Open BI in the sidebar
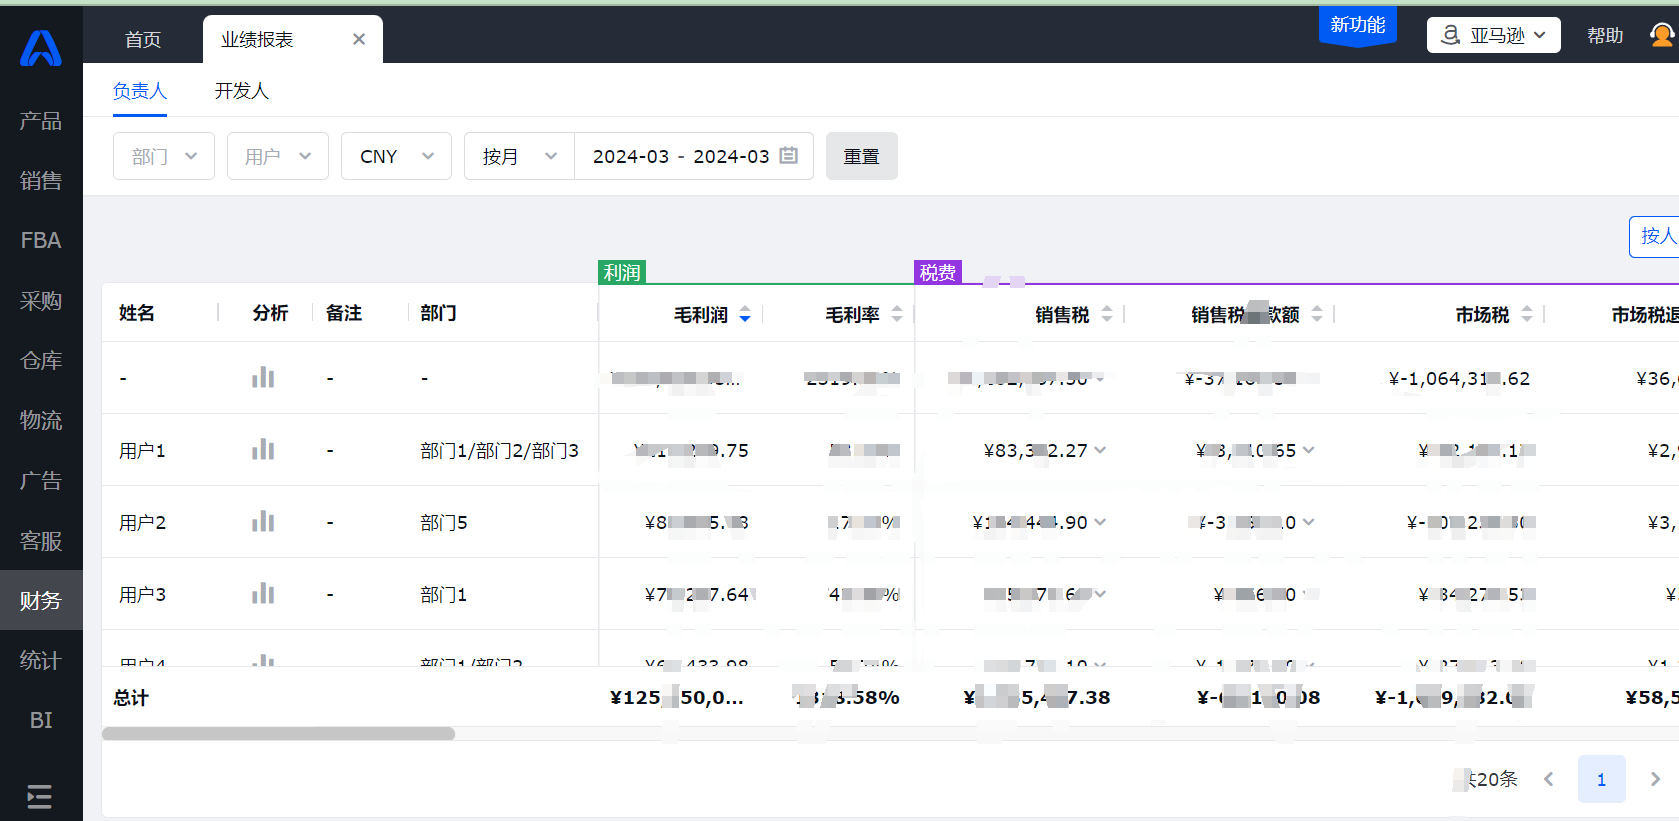This screenshot has height=821, width=1679. tap(41, 721)
